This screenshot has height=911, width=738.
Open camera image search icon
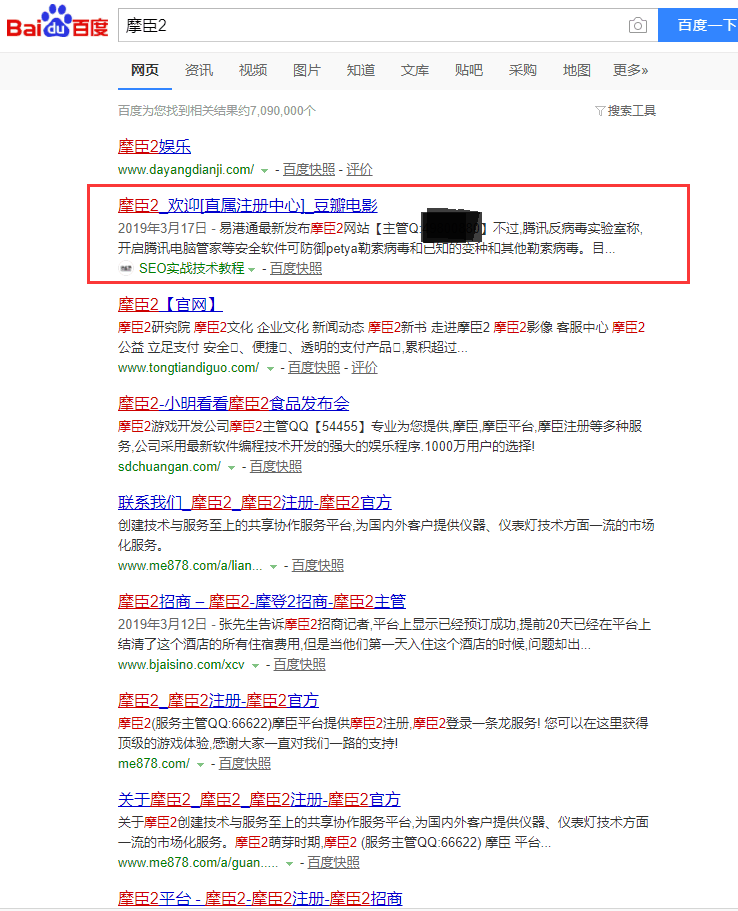coord(637,26)
